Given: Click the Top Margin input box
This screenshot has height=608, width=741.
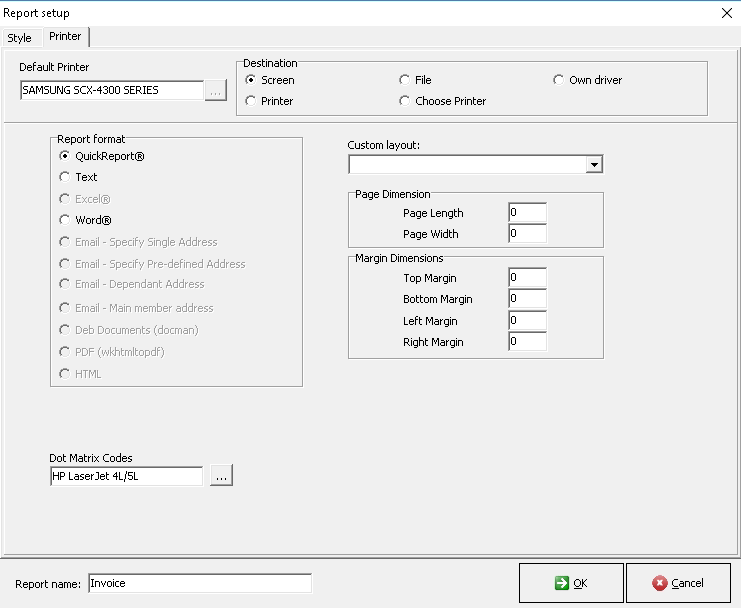Looking at the screenshot, I should pos(527,278).
